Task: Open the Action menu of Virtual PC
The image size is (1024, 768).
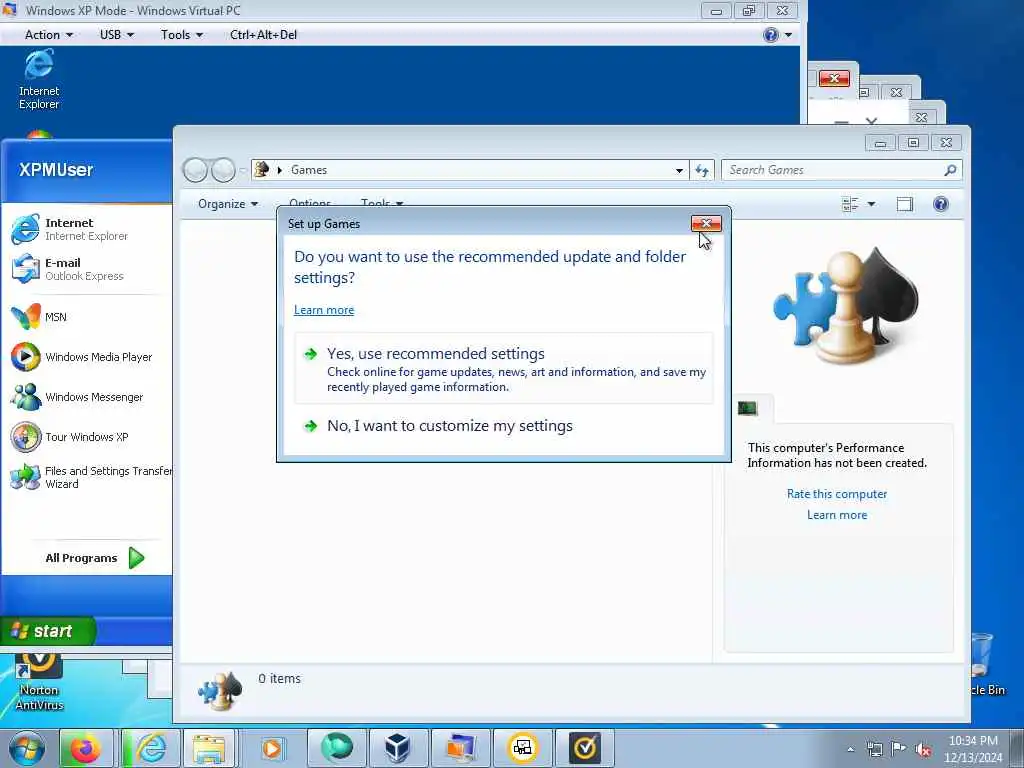Action: click(48, 35)
